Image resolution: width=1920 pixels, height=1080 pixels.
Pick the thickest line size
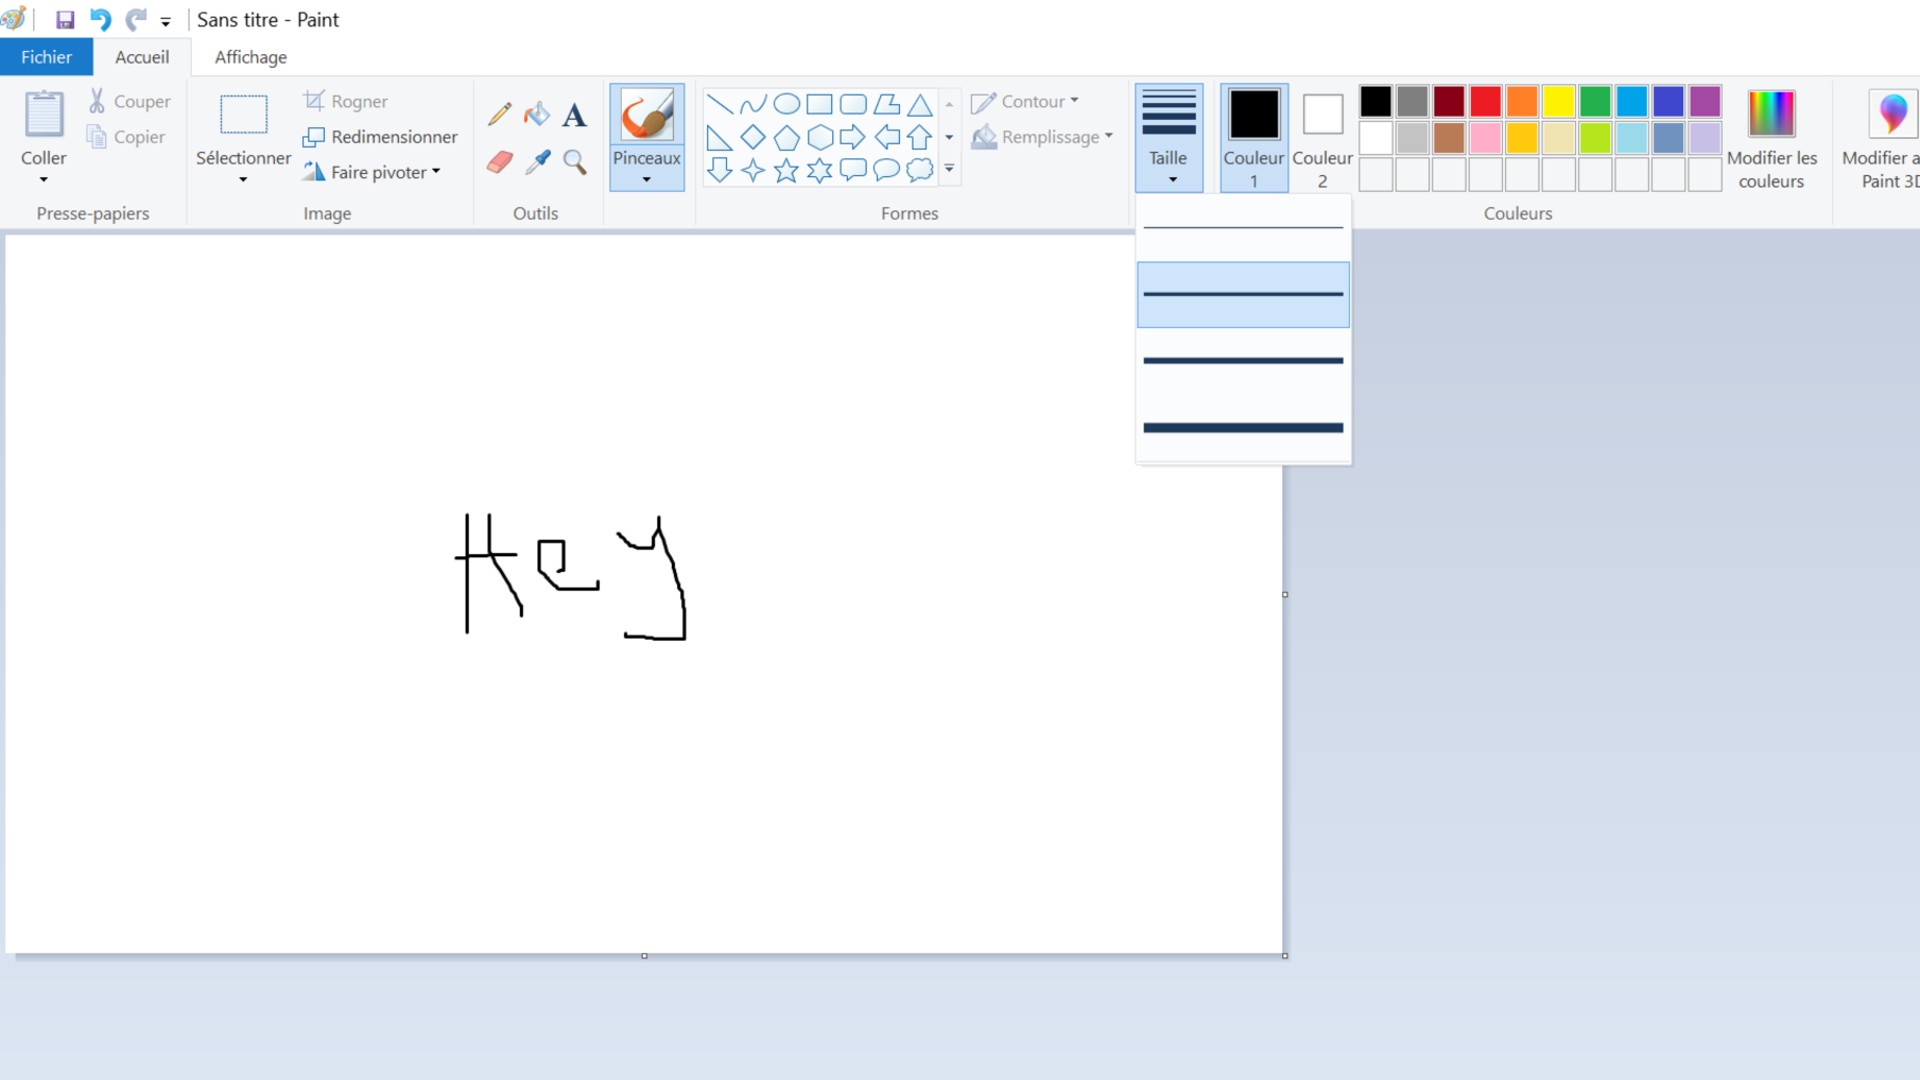coord(1243,428)
